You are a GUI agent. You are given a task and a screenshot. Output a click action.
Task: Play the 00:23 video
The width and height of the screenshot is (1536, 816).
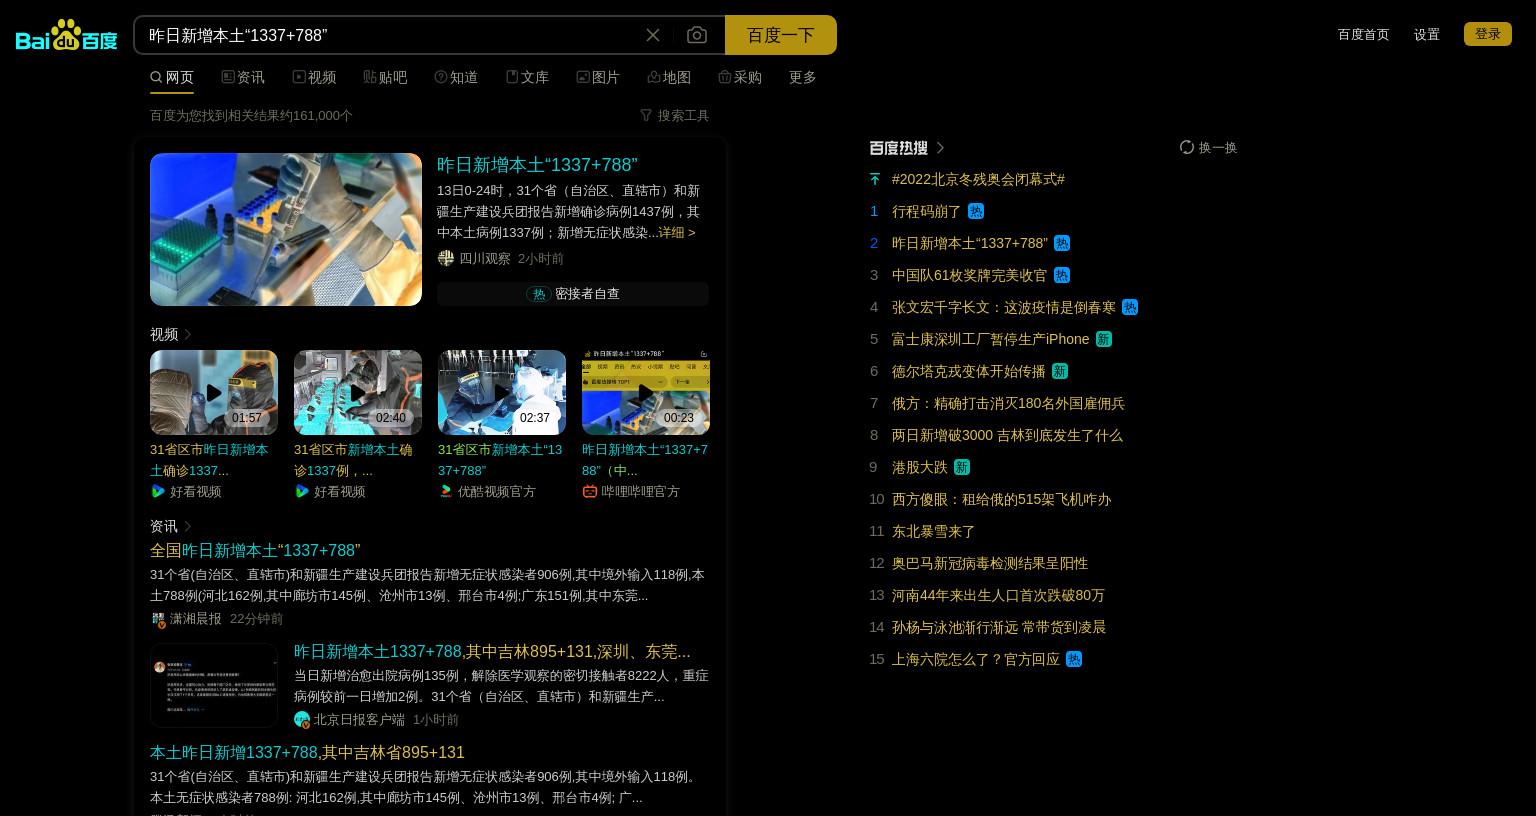pyautogui.click(x=646, y=392)
